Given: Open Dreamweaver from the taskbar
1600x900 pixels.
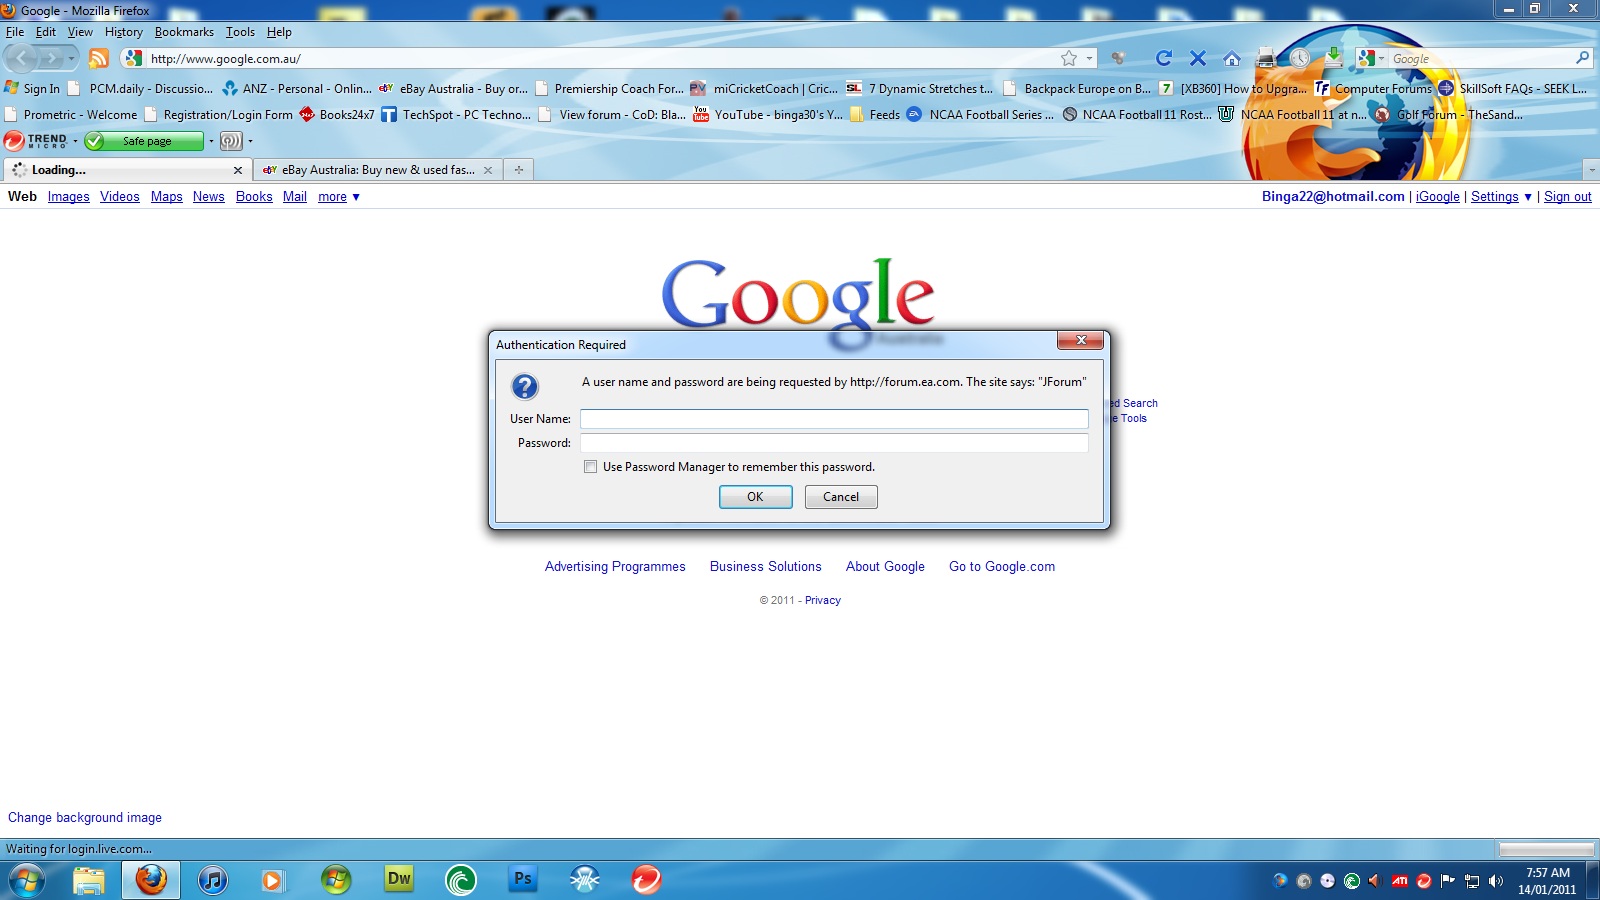Looking at the screenshot, I should (399, 879).
